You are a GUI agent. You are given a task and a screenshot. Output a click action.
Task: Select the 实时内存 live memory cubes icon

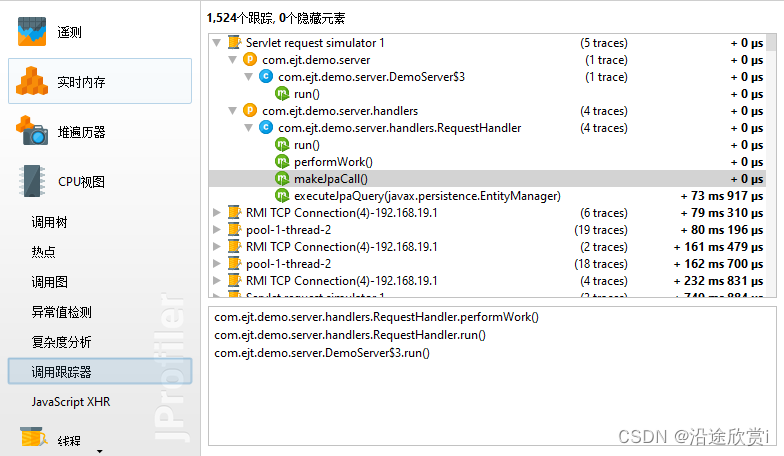(x=32, y=81)
